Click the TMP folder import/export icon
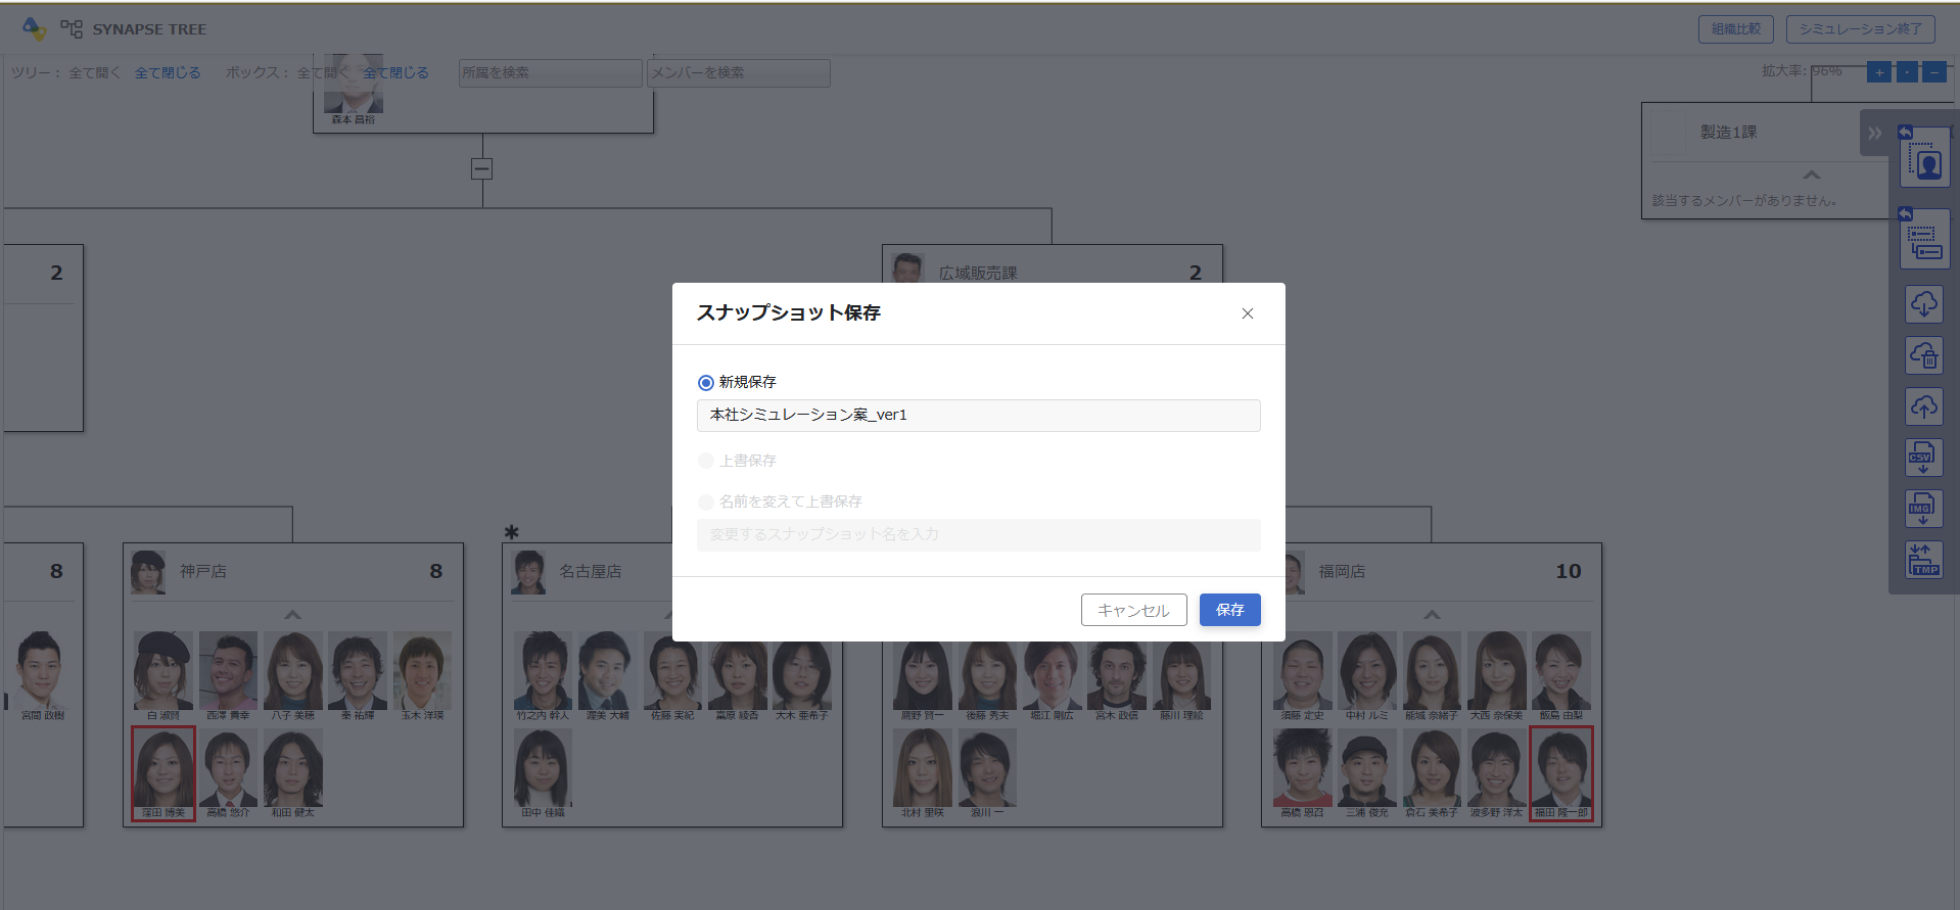The width and height of the screenshot is (1960, 910). 1924,560
